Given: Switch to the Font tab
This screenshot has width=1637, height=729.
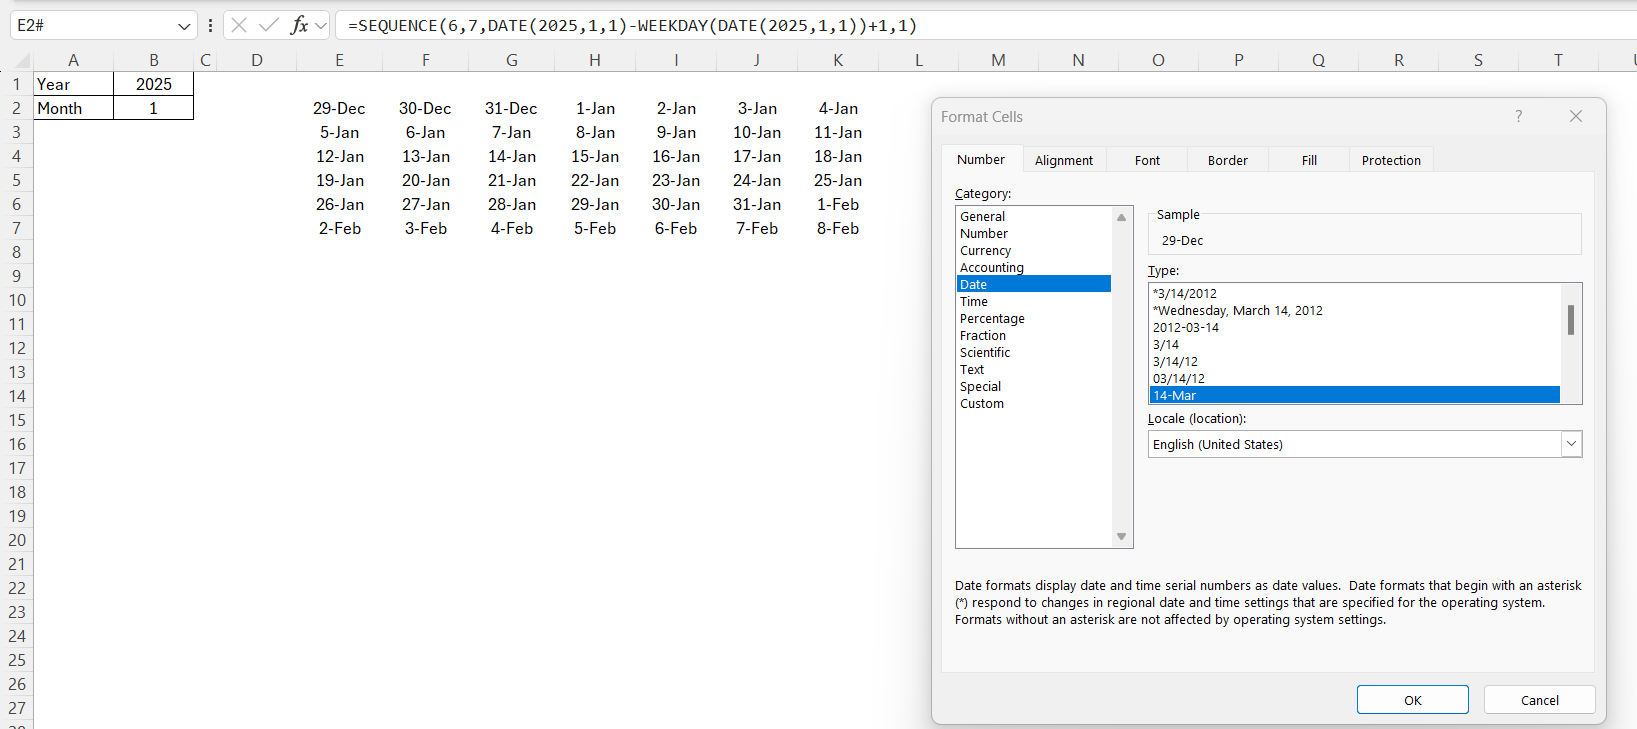Looking at the screenshot, I should click(1148, 160).
